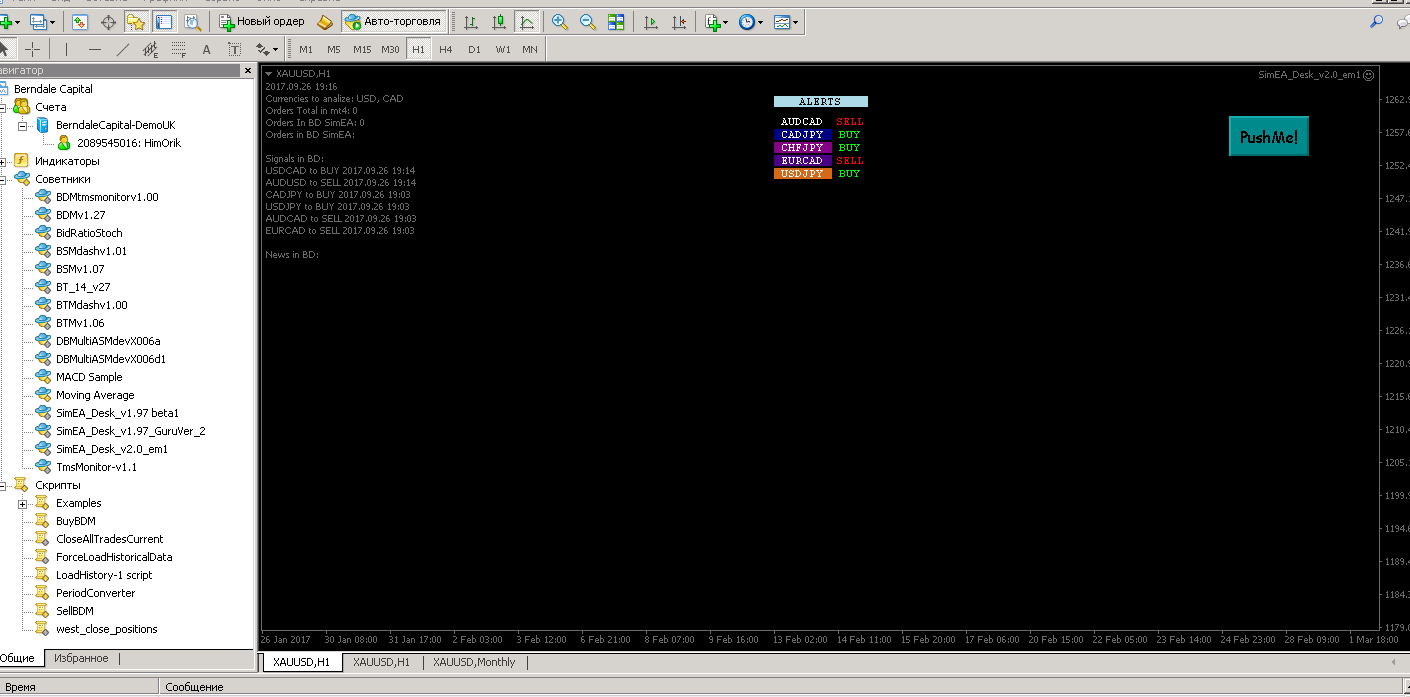Open the Market Watch window icon

tap(80, 21)
